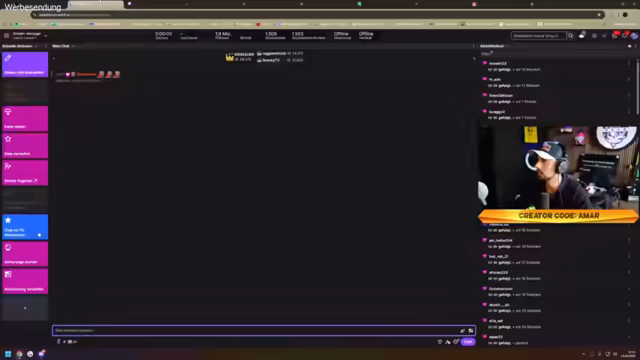Open the hamburger menu beside Stream Manager
640x360 pixels.
[6, 36]
